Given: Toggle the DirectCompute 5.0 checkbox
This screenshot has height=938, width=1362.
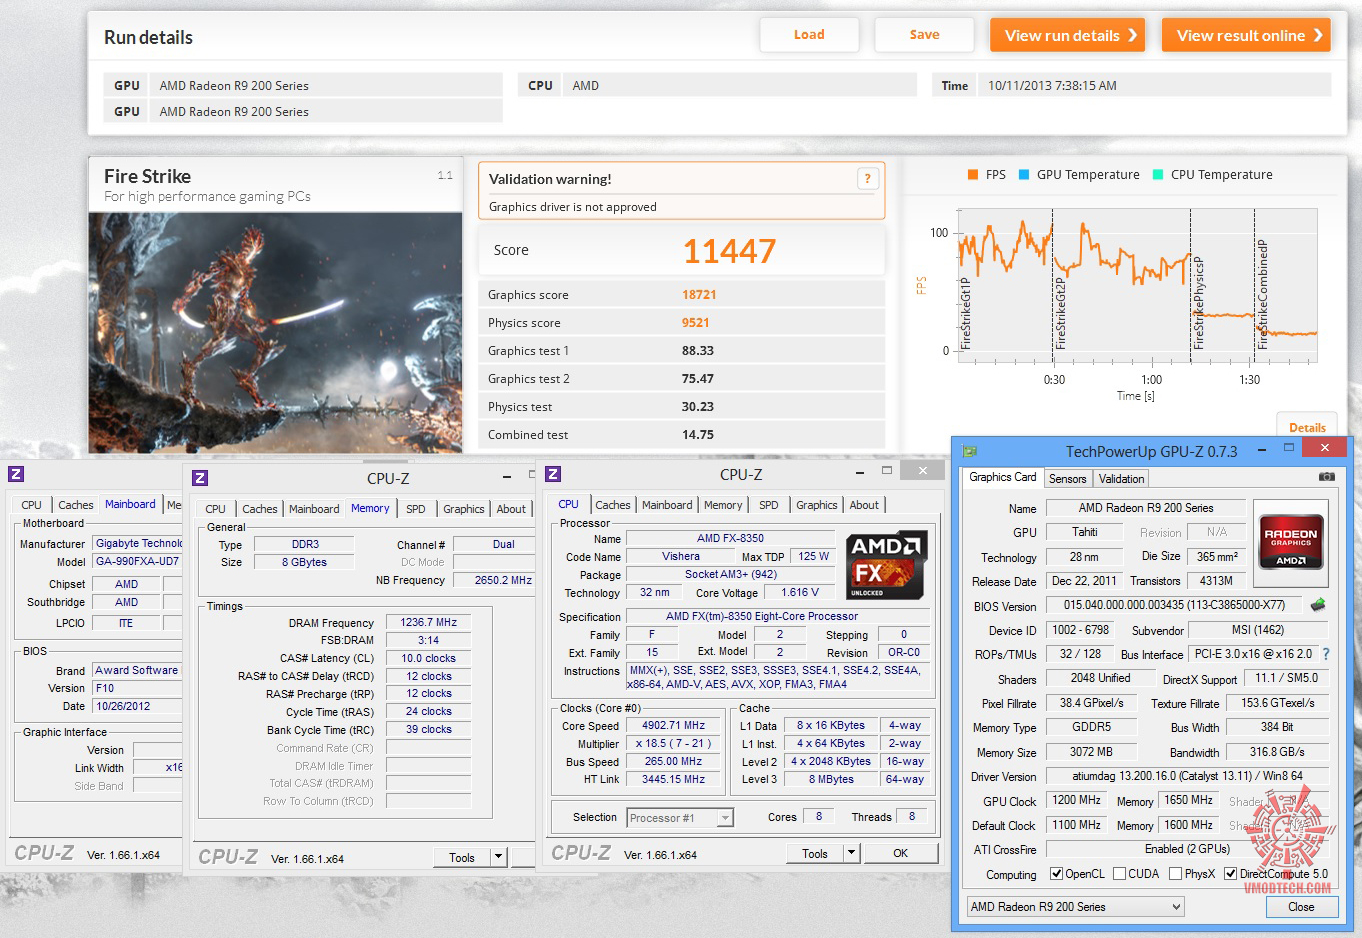Looking at the screenshot, I should (x=1230, y=873).
